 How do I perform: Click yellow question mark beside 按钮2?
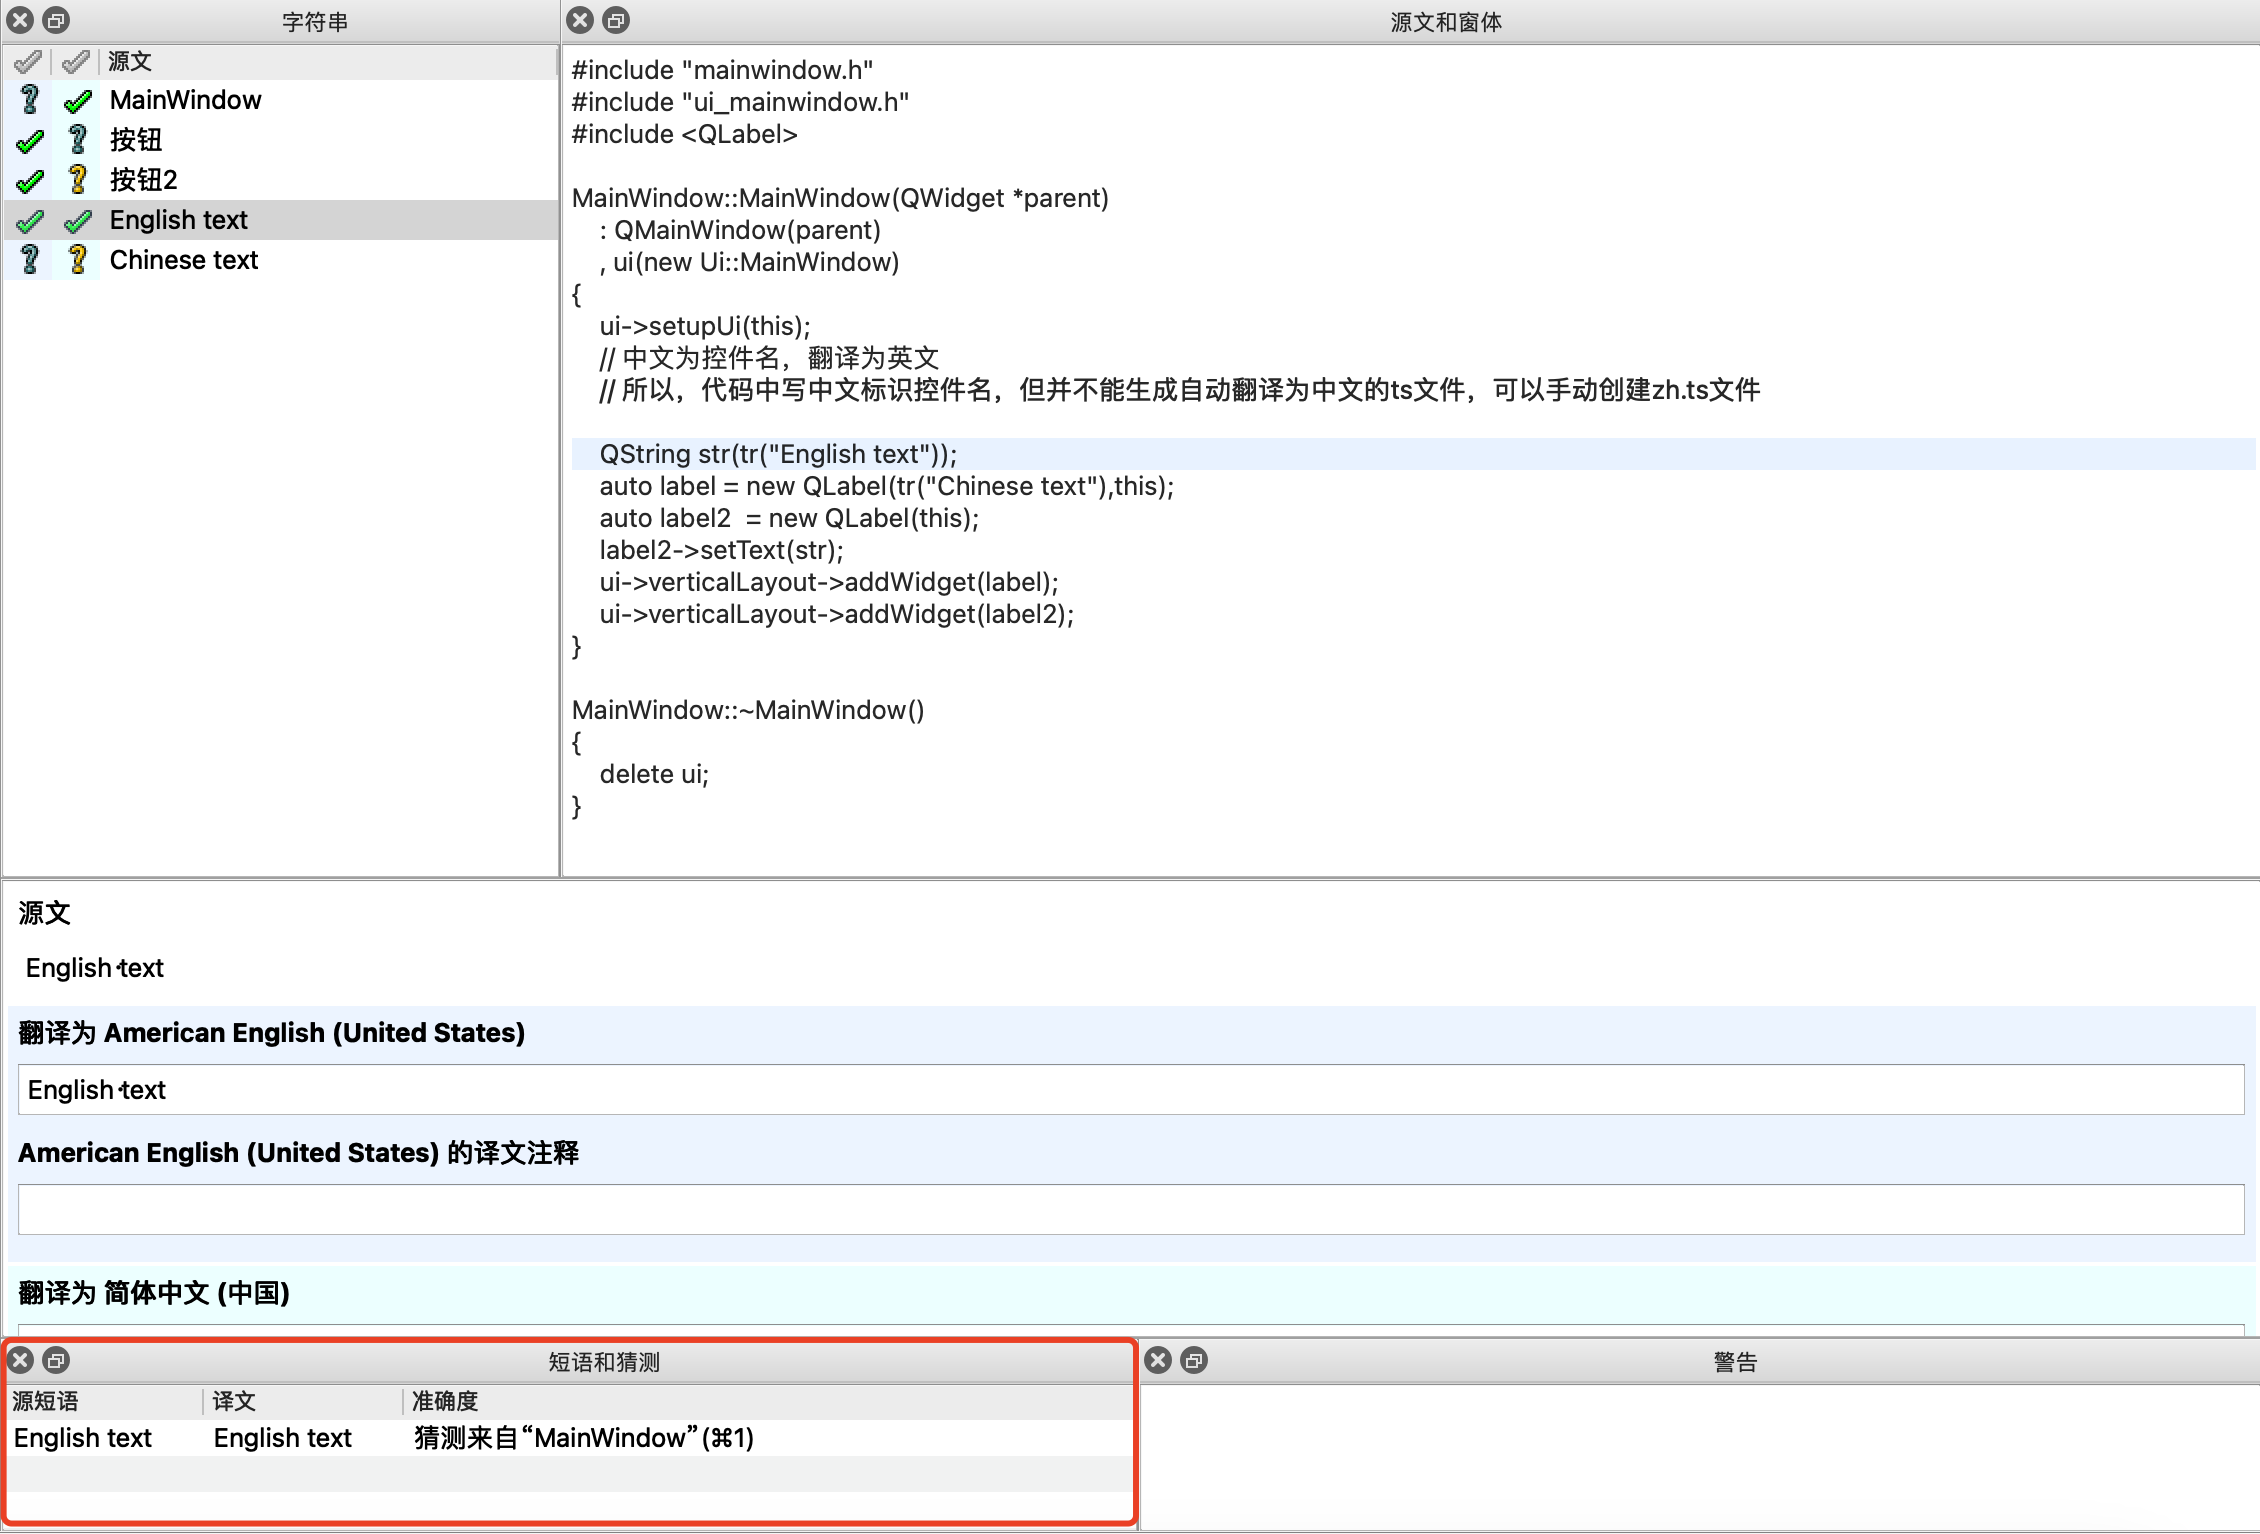tap(77, 180)
